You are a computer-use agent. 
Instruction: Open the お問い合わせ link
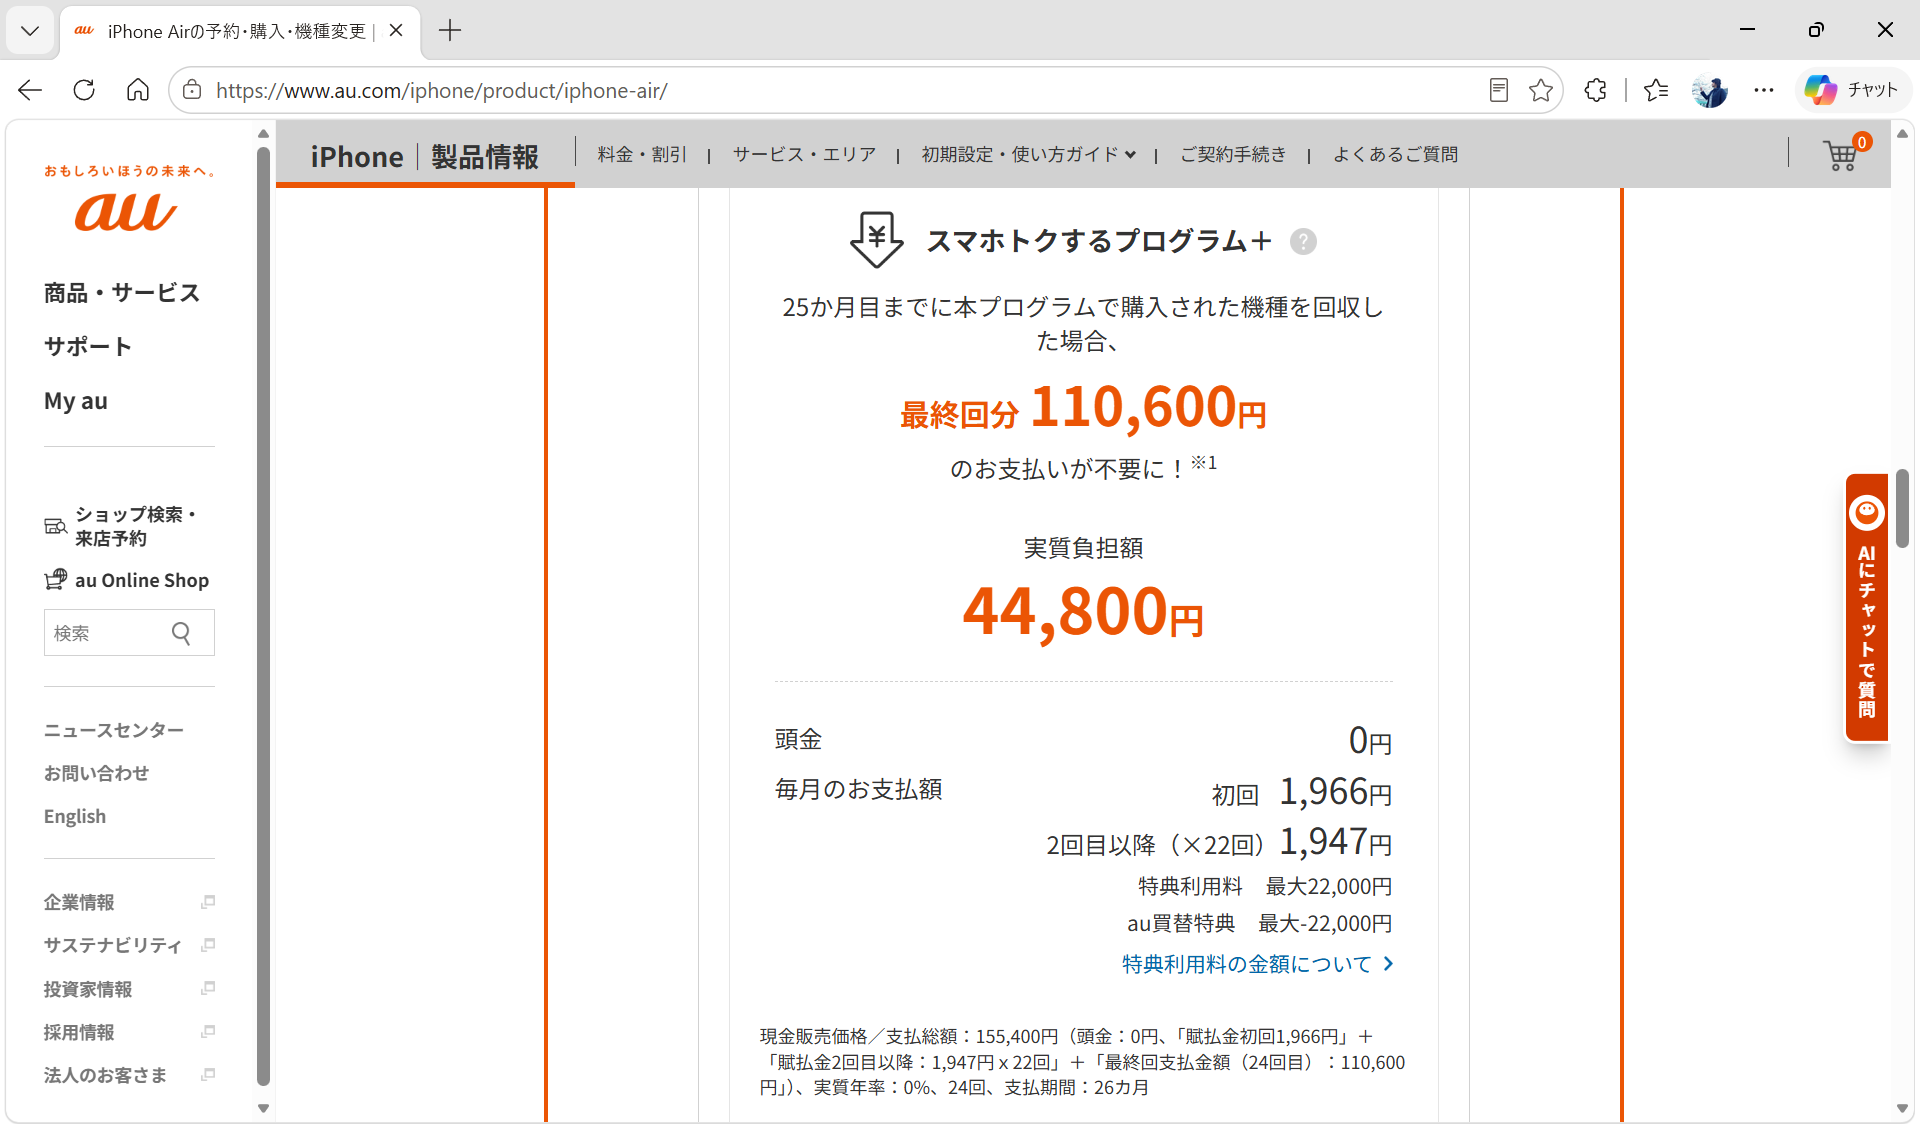click(96, 773)
